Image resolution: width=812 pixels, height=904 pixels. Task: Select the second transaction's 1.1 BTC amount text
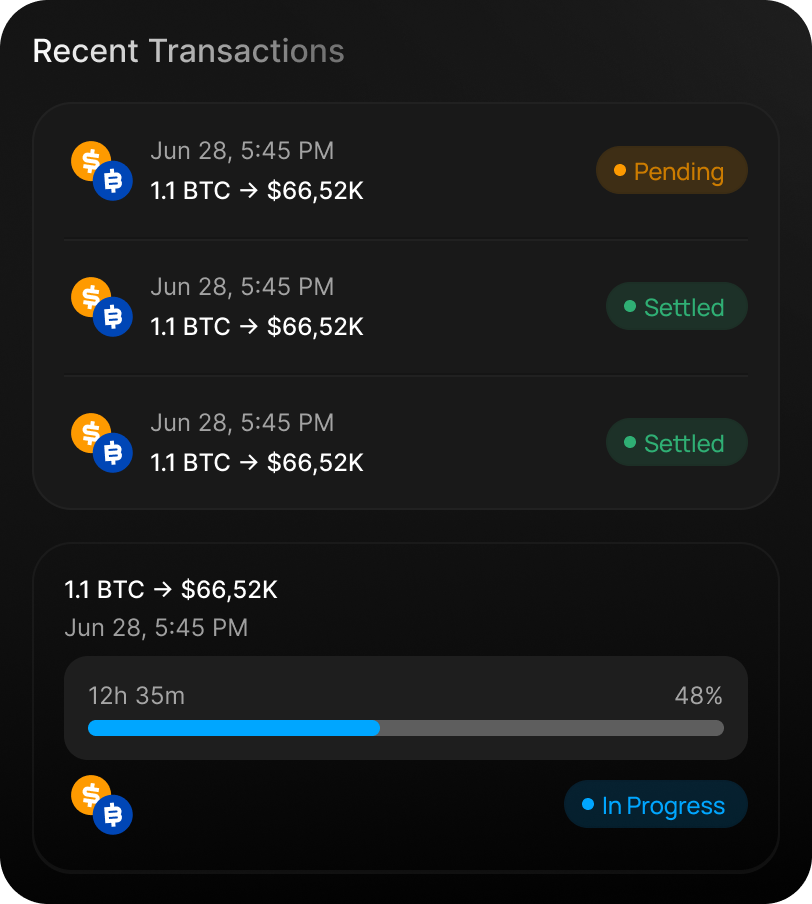point(257,326)
